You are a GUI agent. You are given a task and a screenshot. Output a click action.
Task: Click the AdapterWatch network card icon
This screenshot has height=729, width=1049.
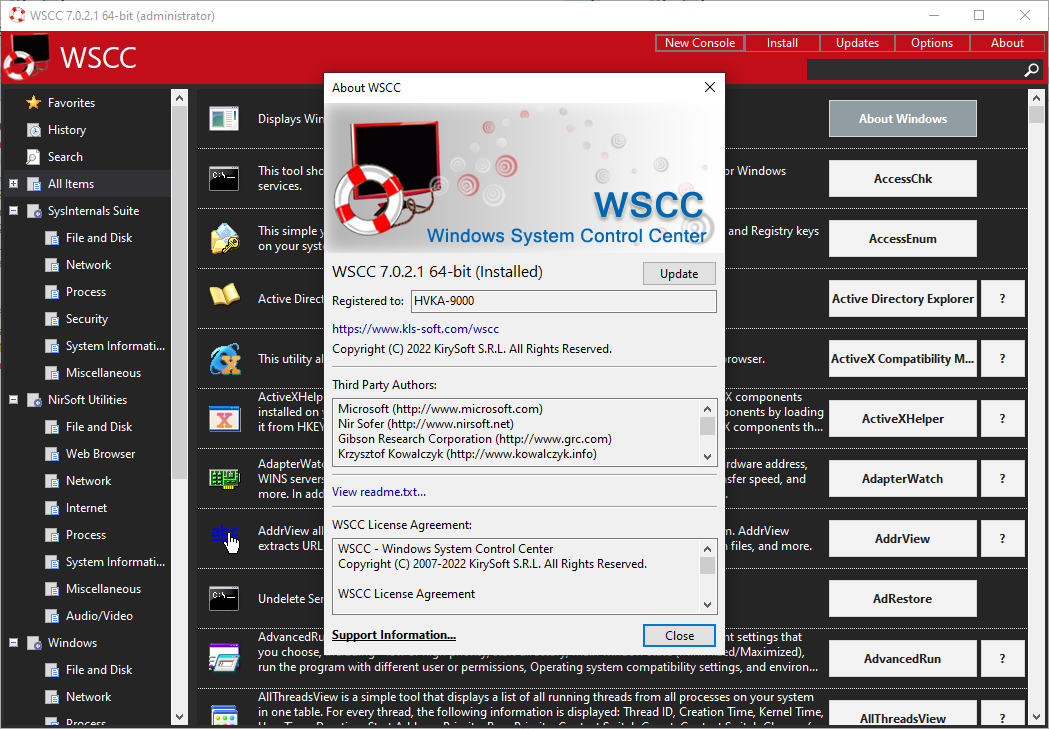click(x=224, y=478)
